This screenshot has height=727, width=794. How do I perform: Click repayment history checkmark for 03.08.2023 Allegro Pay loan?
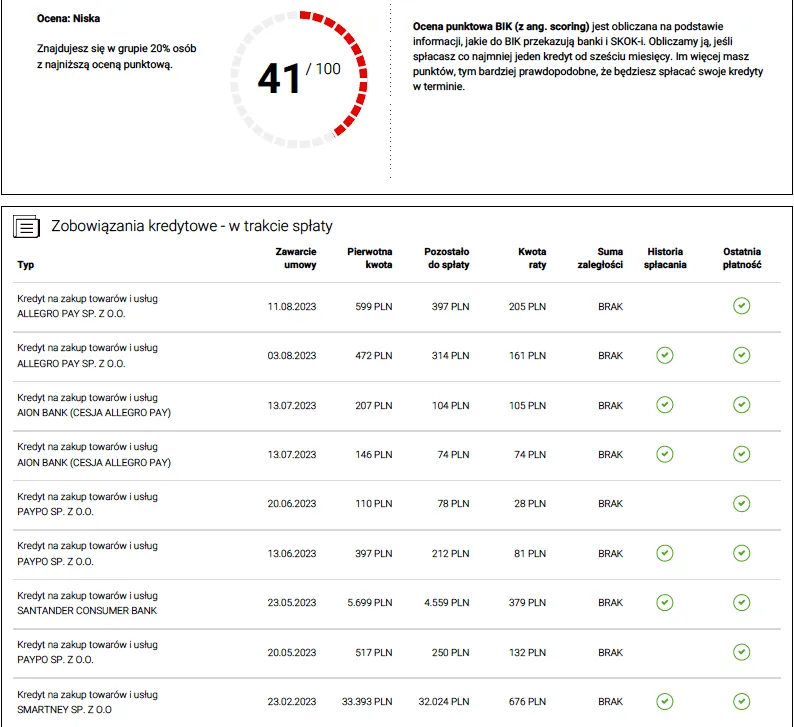[x=664, y=355]
